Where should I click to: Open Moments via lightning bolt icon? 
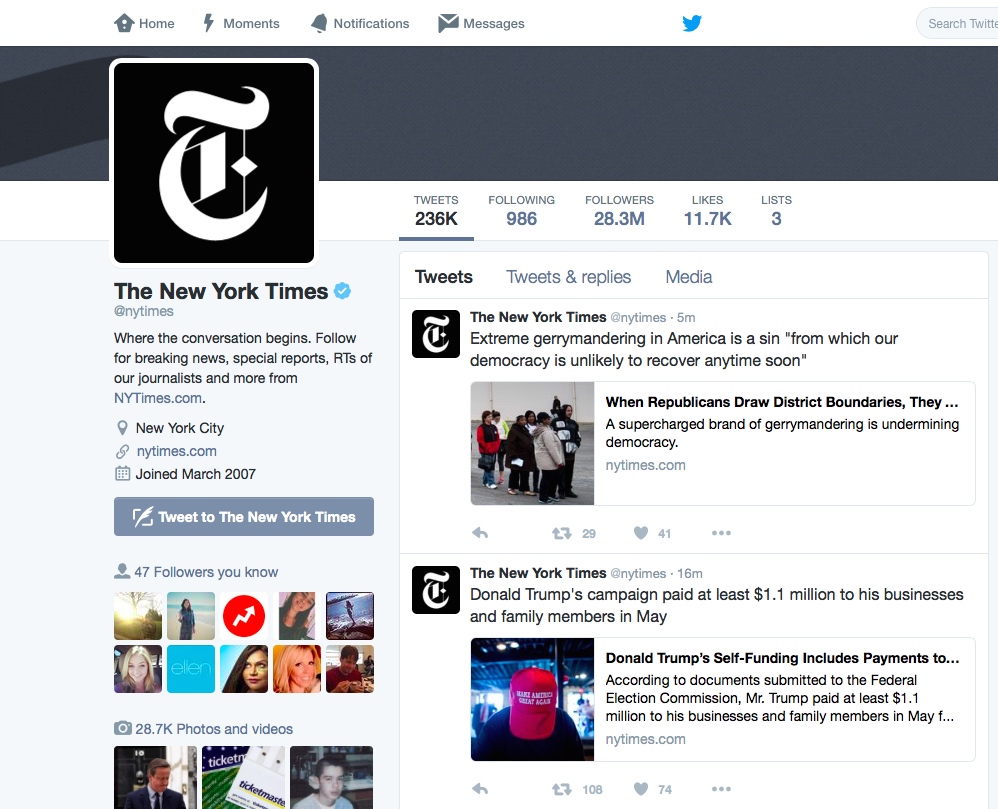tap(209, 24)
